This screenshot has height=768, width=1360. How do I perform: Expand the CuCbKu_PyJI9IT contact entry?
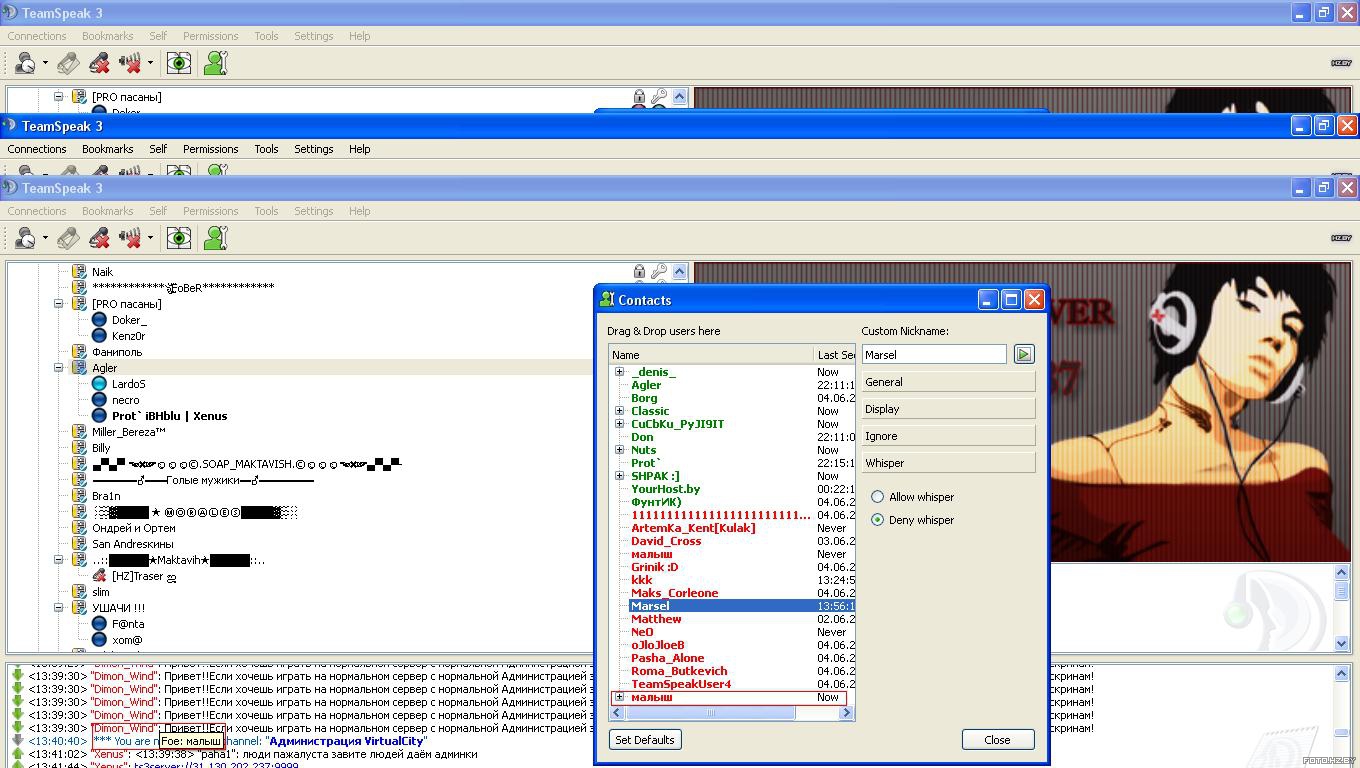click(619, 424)
